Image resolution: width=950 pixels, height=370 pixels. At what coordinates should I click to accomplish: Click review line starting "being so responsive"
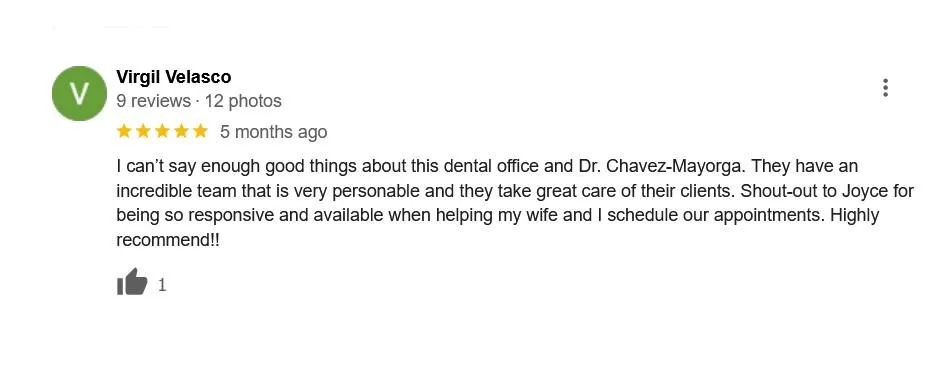coord(497,216)
